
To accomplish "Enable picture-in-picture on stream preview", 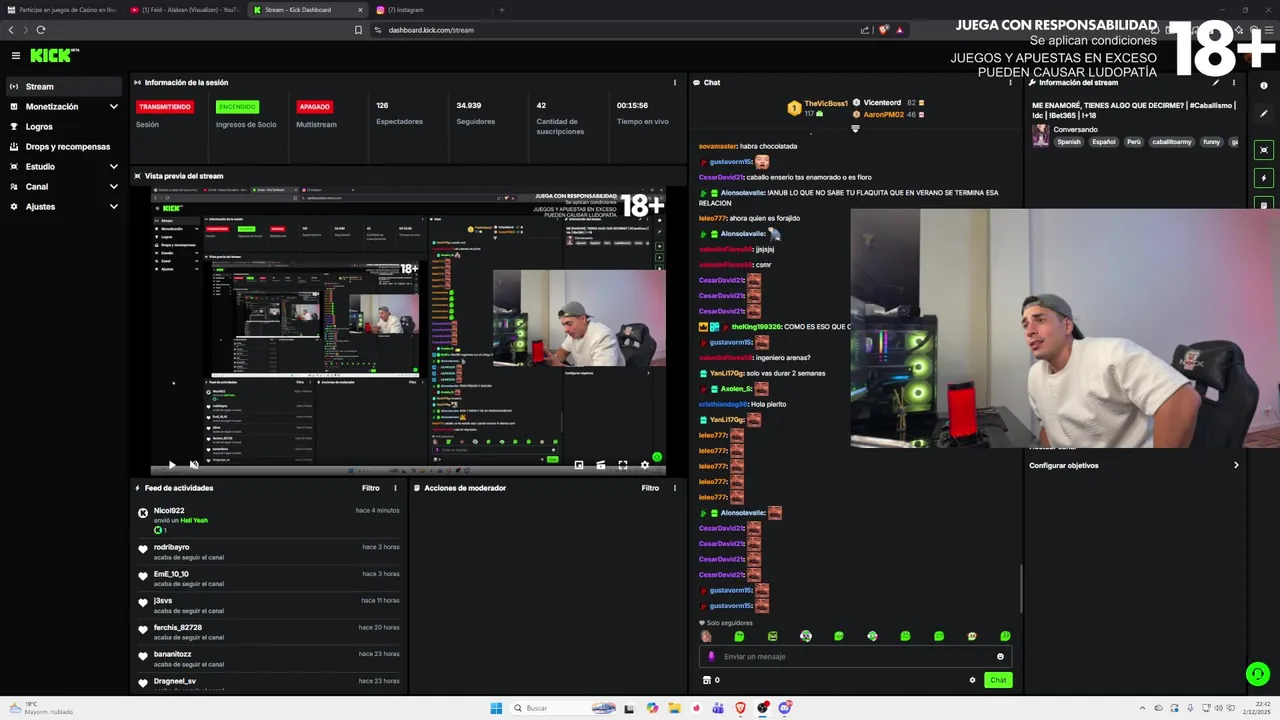I will coord(579,465).
